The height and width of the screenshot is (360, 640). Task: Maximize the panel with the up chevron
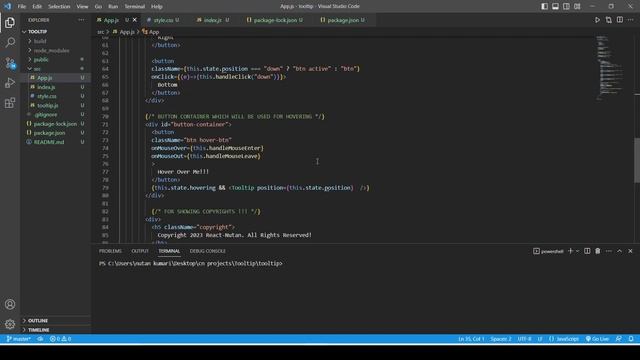(620, 251)
